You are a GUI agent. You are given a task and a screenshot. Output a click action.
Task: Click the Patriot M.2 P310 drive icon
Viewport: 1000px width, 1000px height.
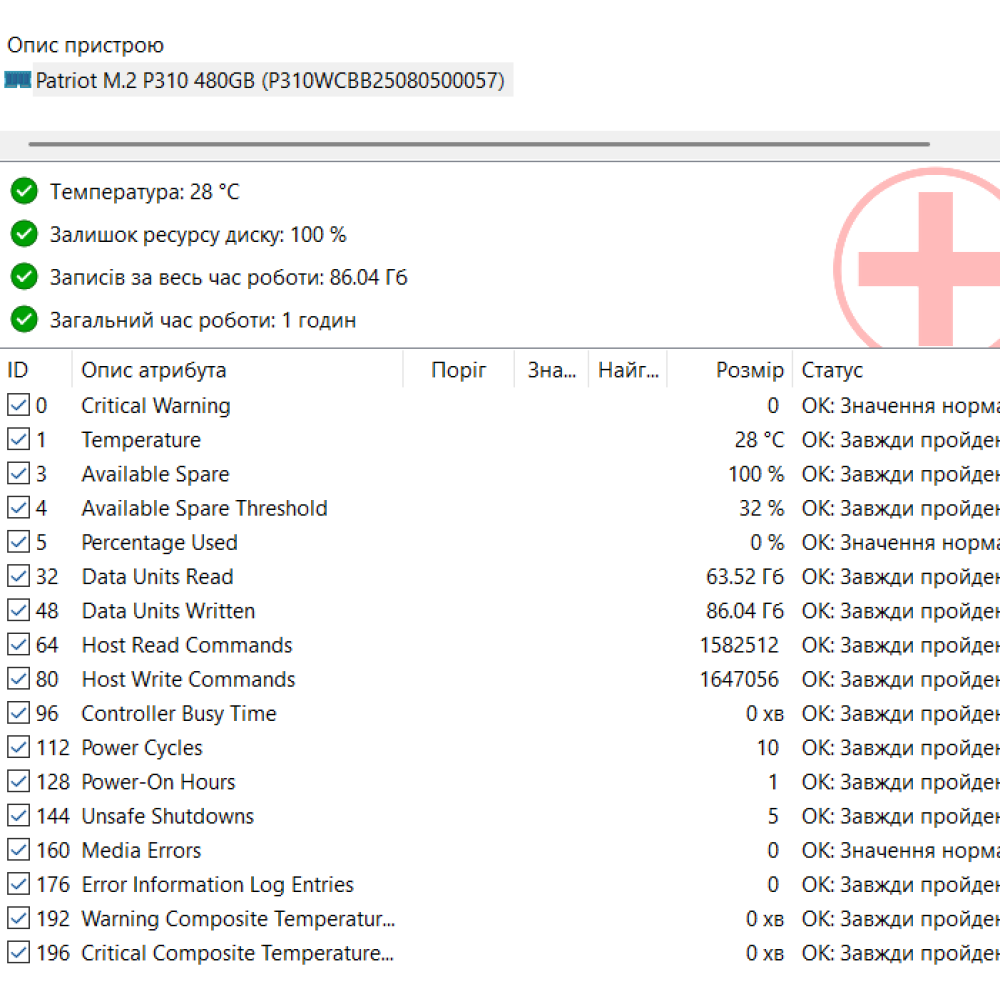pos(18,80)
